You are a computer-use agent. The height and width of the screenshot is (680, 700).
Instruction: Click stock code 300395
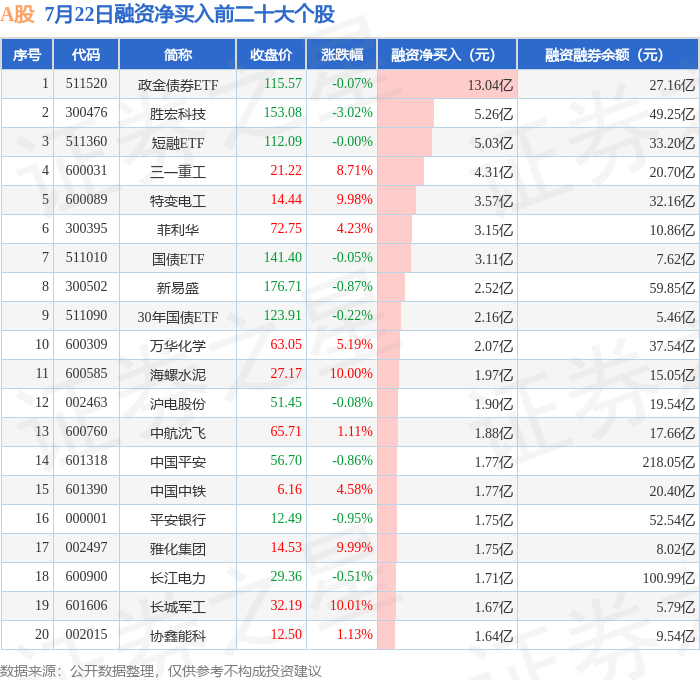point(86,229)
